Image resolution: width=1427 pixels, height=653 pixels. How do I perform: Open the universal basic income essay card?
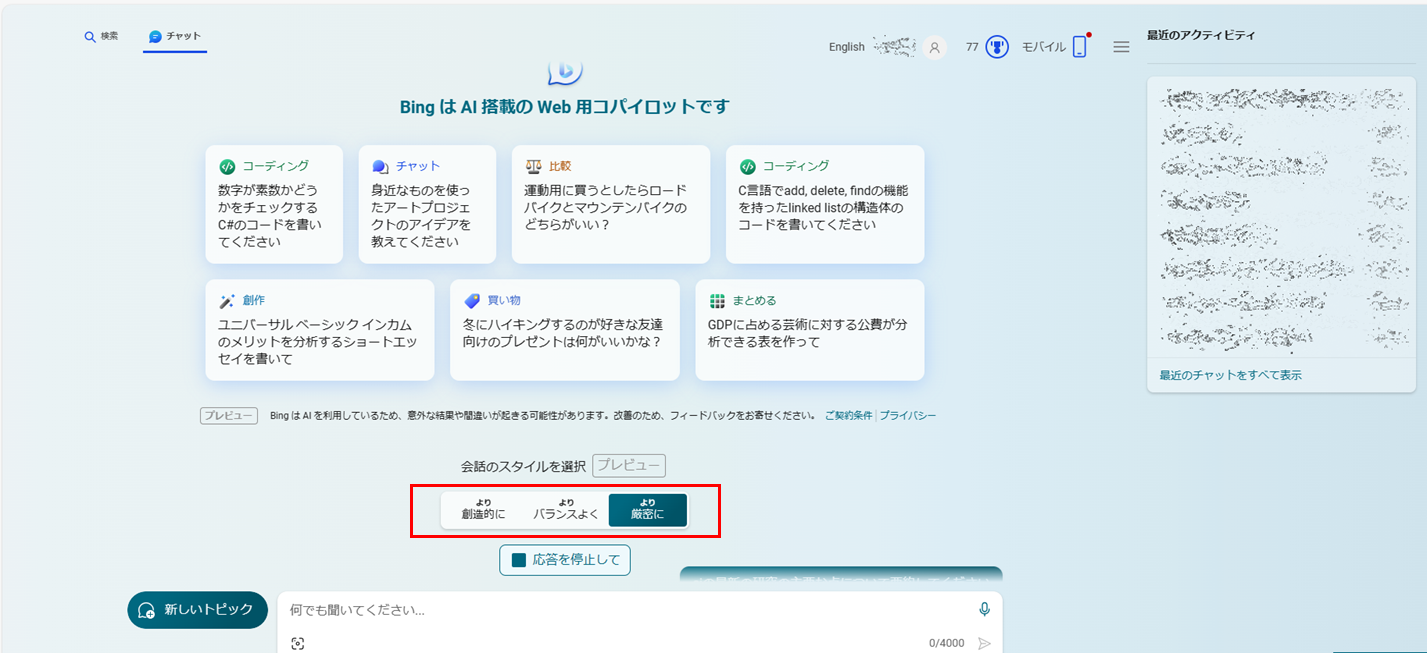click(x=320, y=330)
